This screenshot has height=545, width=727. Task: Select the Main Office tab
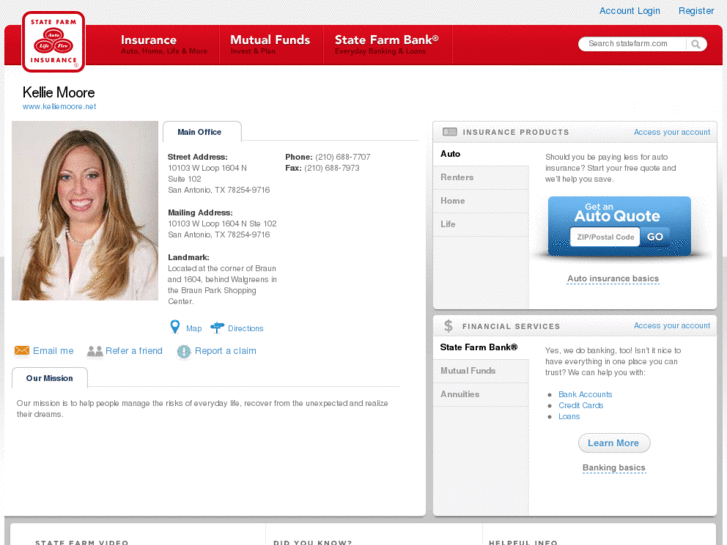tap(202, 132)
